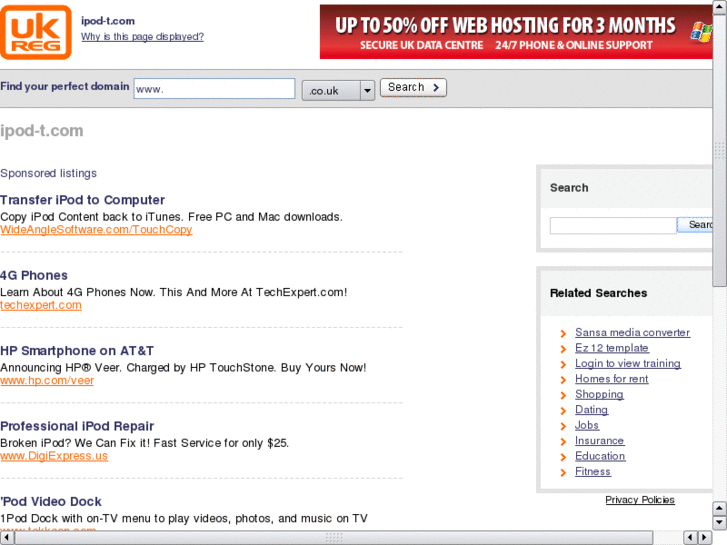Open 'Shopping' related search
727x545 pixels.
599,394
